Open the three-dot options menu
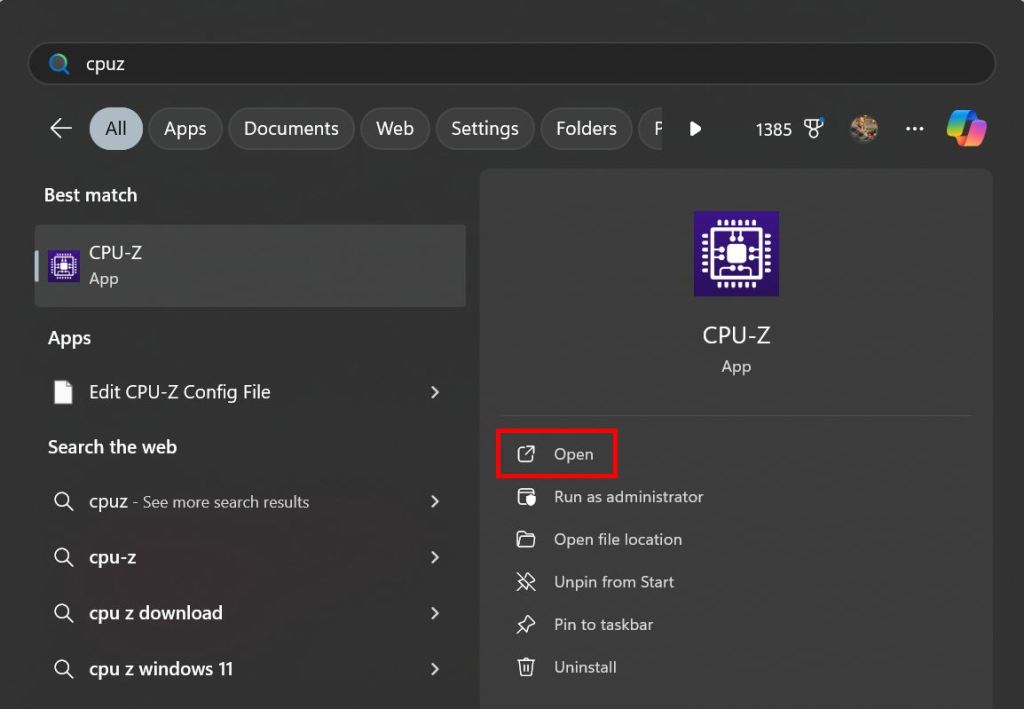1024x709 pixels. pyautogui.click(x=914, y=129)
